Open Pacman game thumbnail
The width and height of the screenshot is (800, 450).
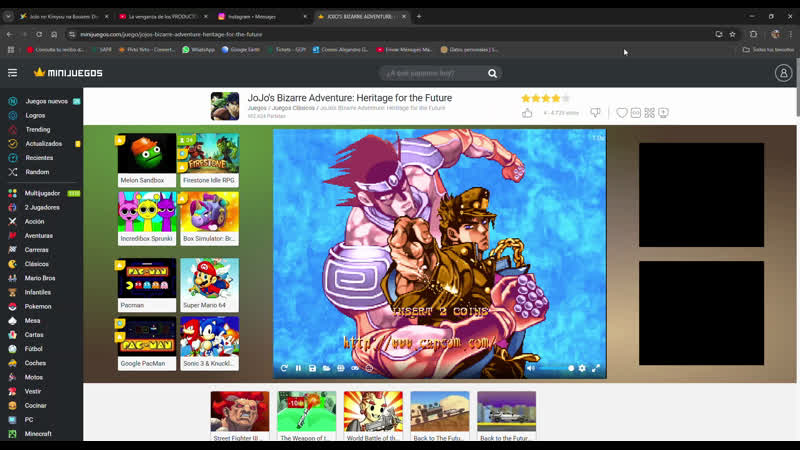coord(147,285)
